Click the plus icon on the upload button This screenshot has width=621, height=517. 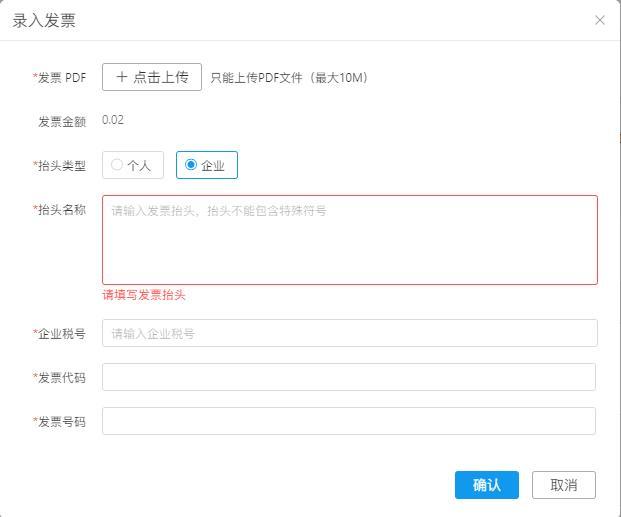[x=122, y=77]
